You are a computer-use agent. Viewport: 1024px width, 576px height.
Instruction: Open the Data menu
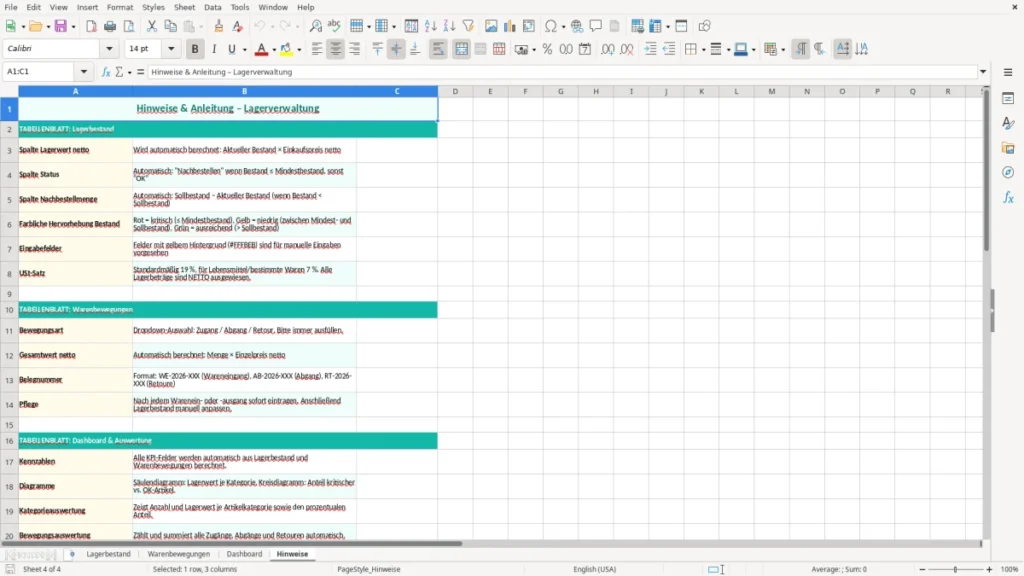(212, 7)
